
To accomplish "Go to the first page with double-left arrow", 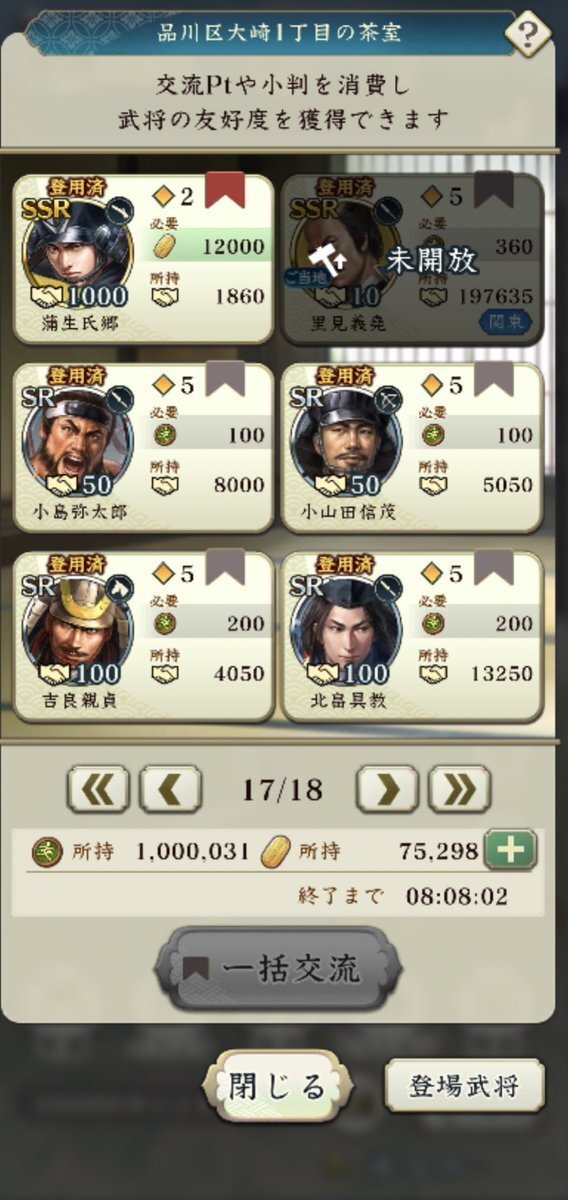I will 98,789.
